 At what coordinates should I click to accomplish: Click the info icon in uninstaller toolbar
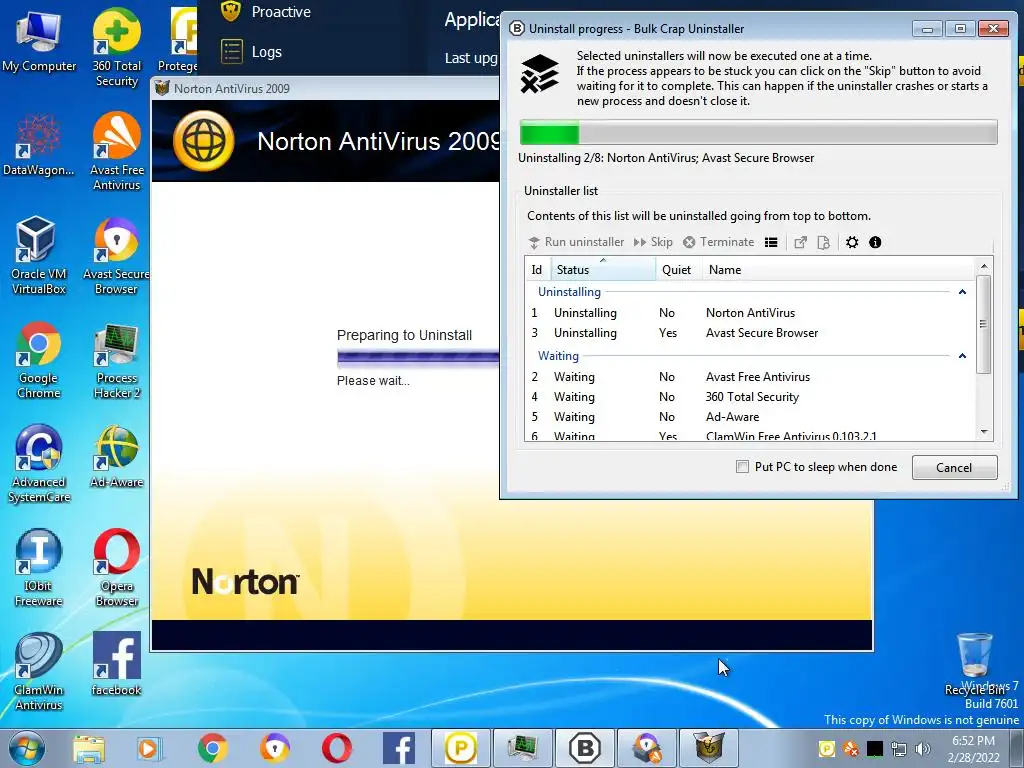coord(875,242)
